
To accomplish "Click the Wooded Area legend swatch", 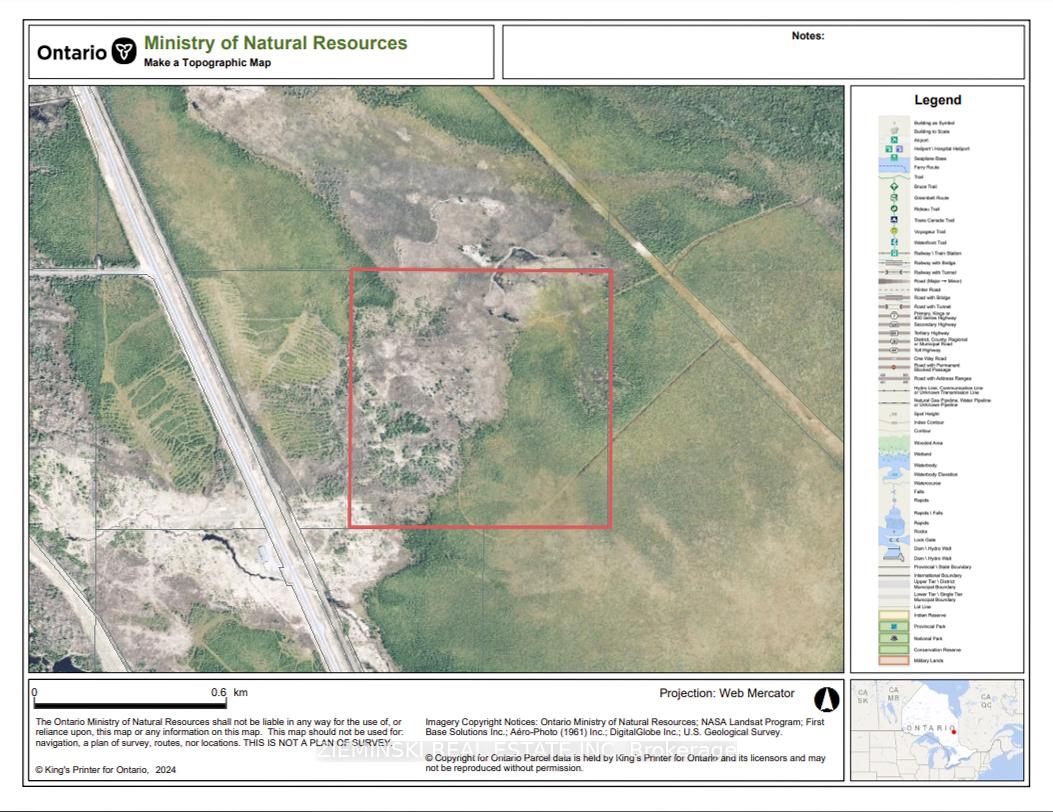I will 894,443.
